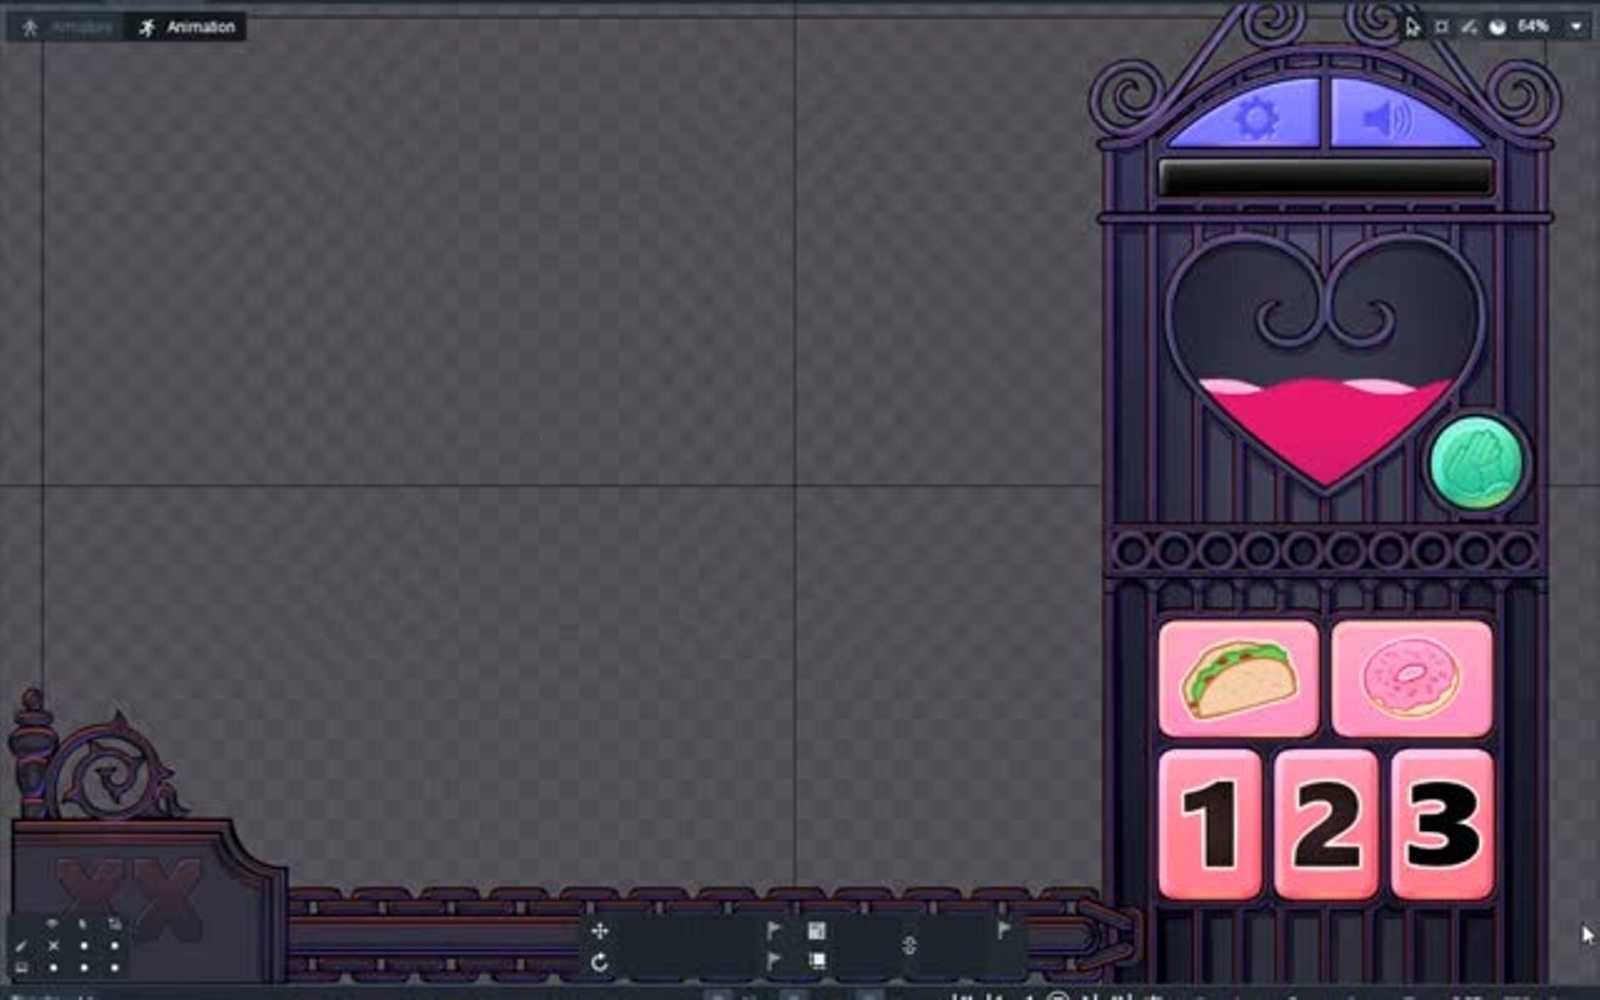This screenshot has height=1000, width=1600.
Task: Select the bone pencil tool in top toolbar
Action: (1469, 27)
